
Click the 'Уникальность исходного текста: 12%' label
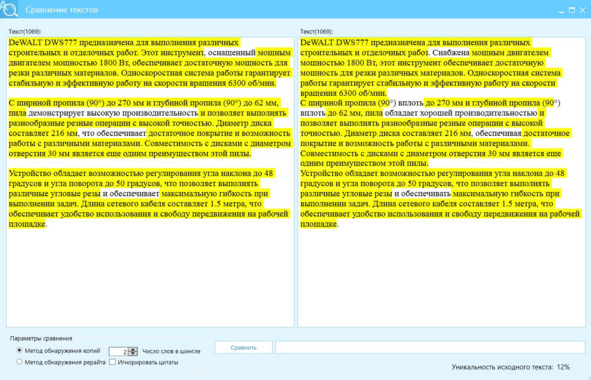511,367
